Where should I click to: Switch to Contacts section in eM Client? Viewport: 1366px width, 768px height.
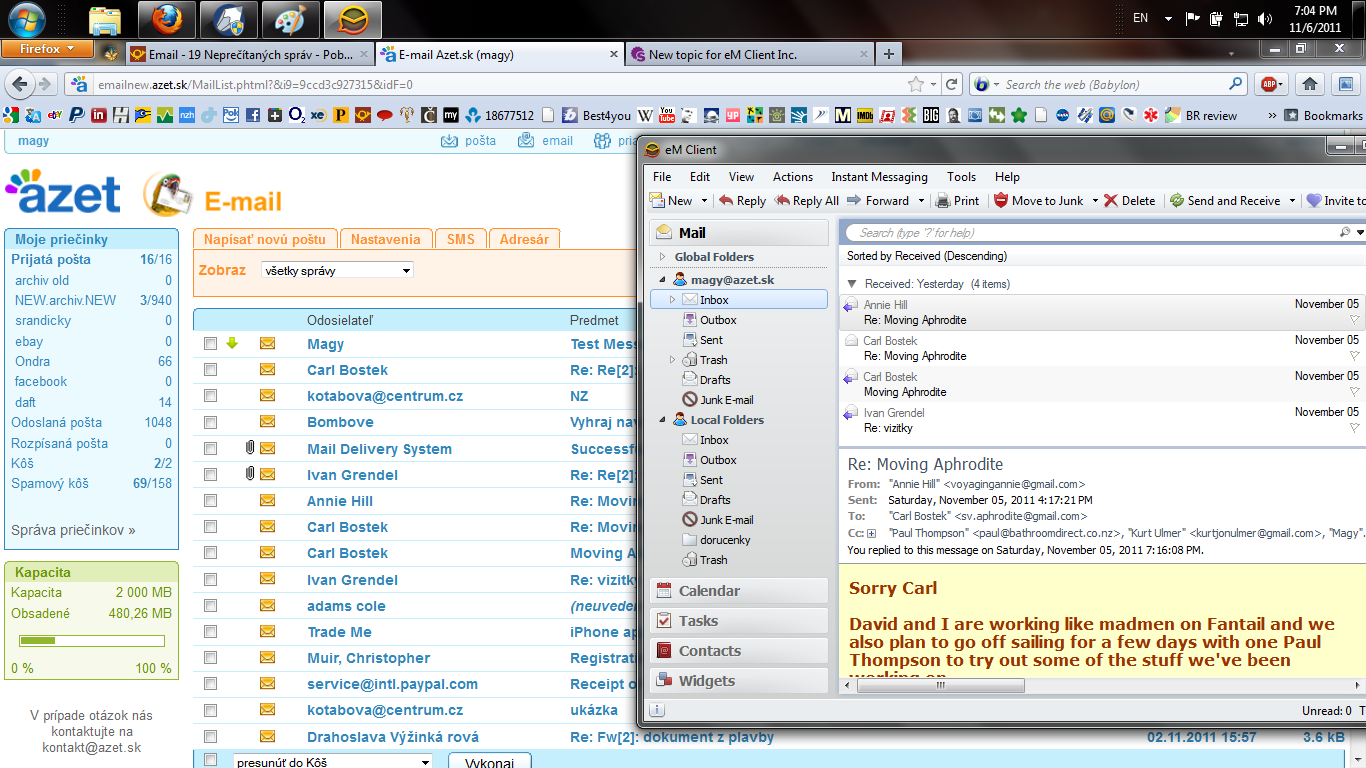(x=738, y=651)
